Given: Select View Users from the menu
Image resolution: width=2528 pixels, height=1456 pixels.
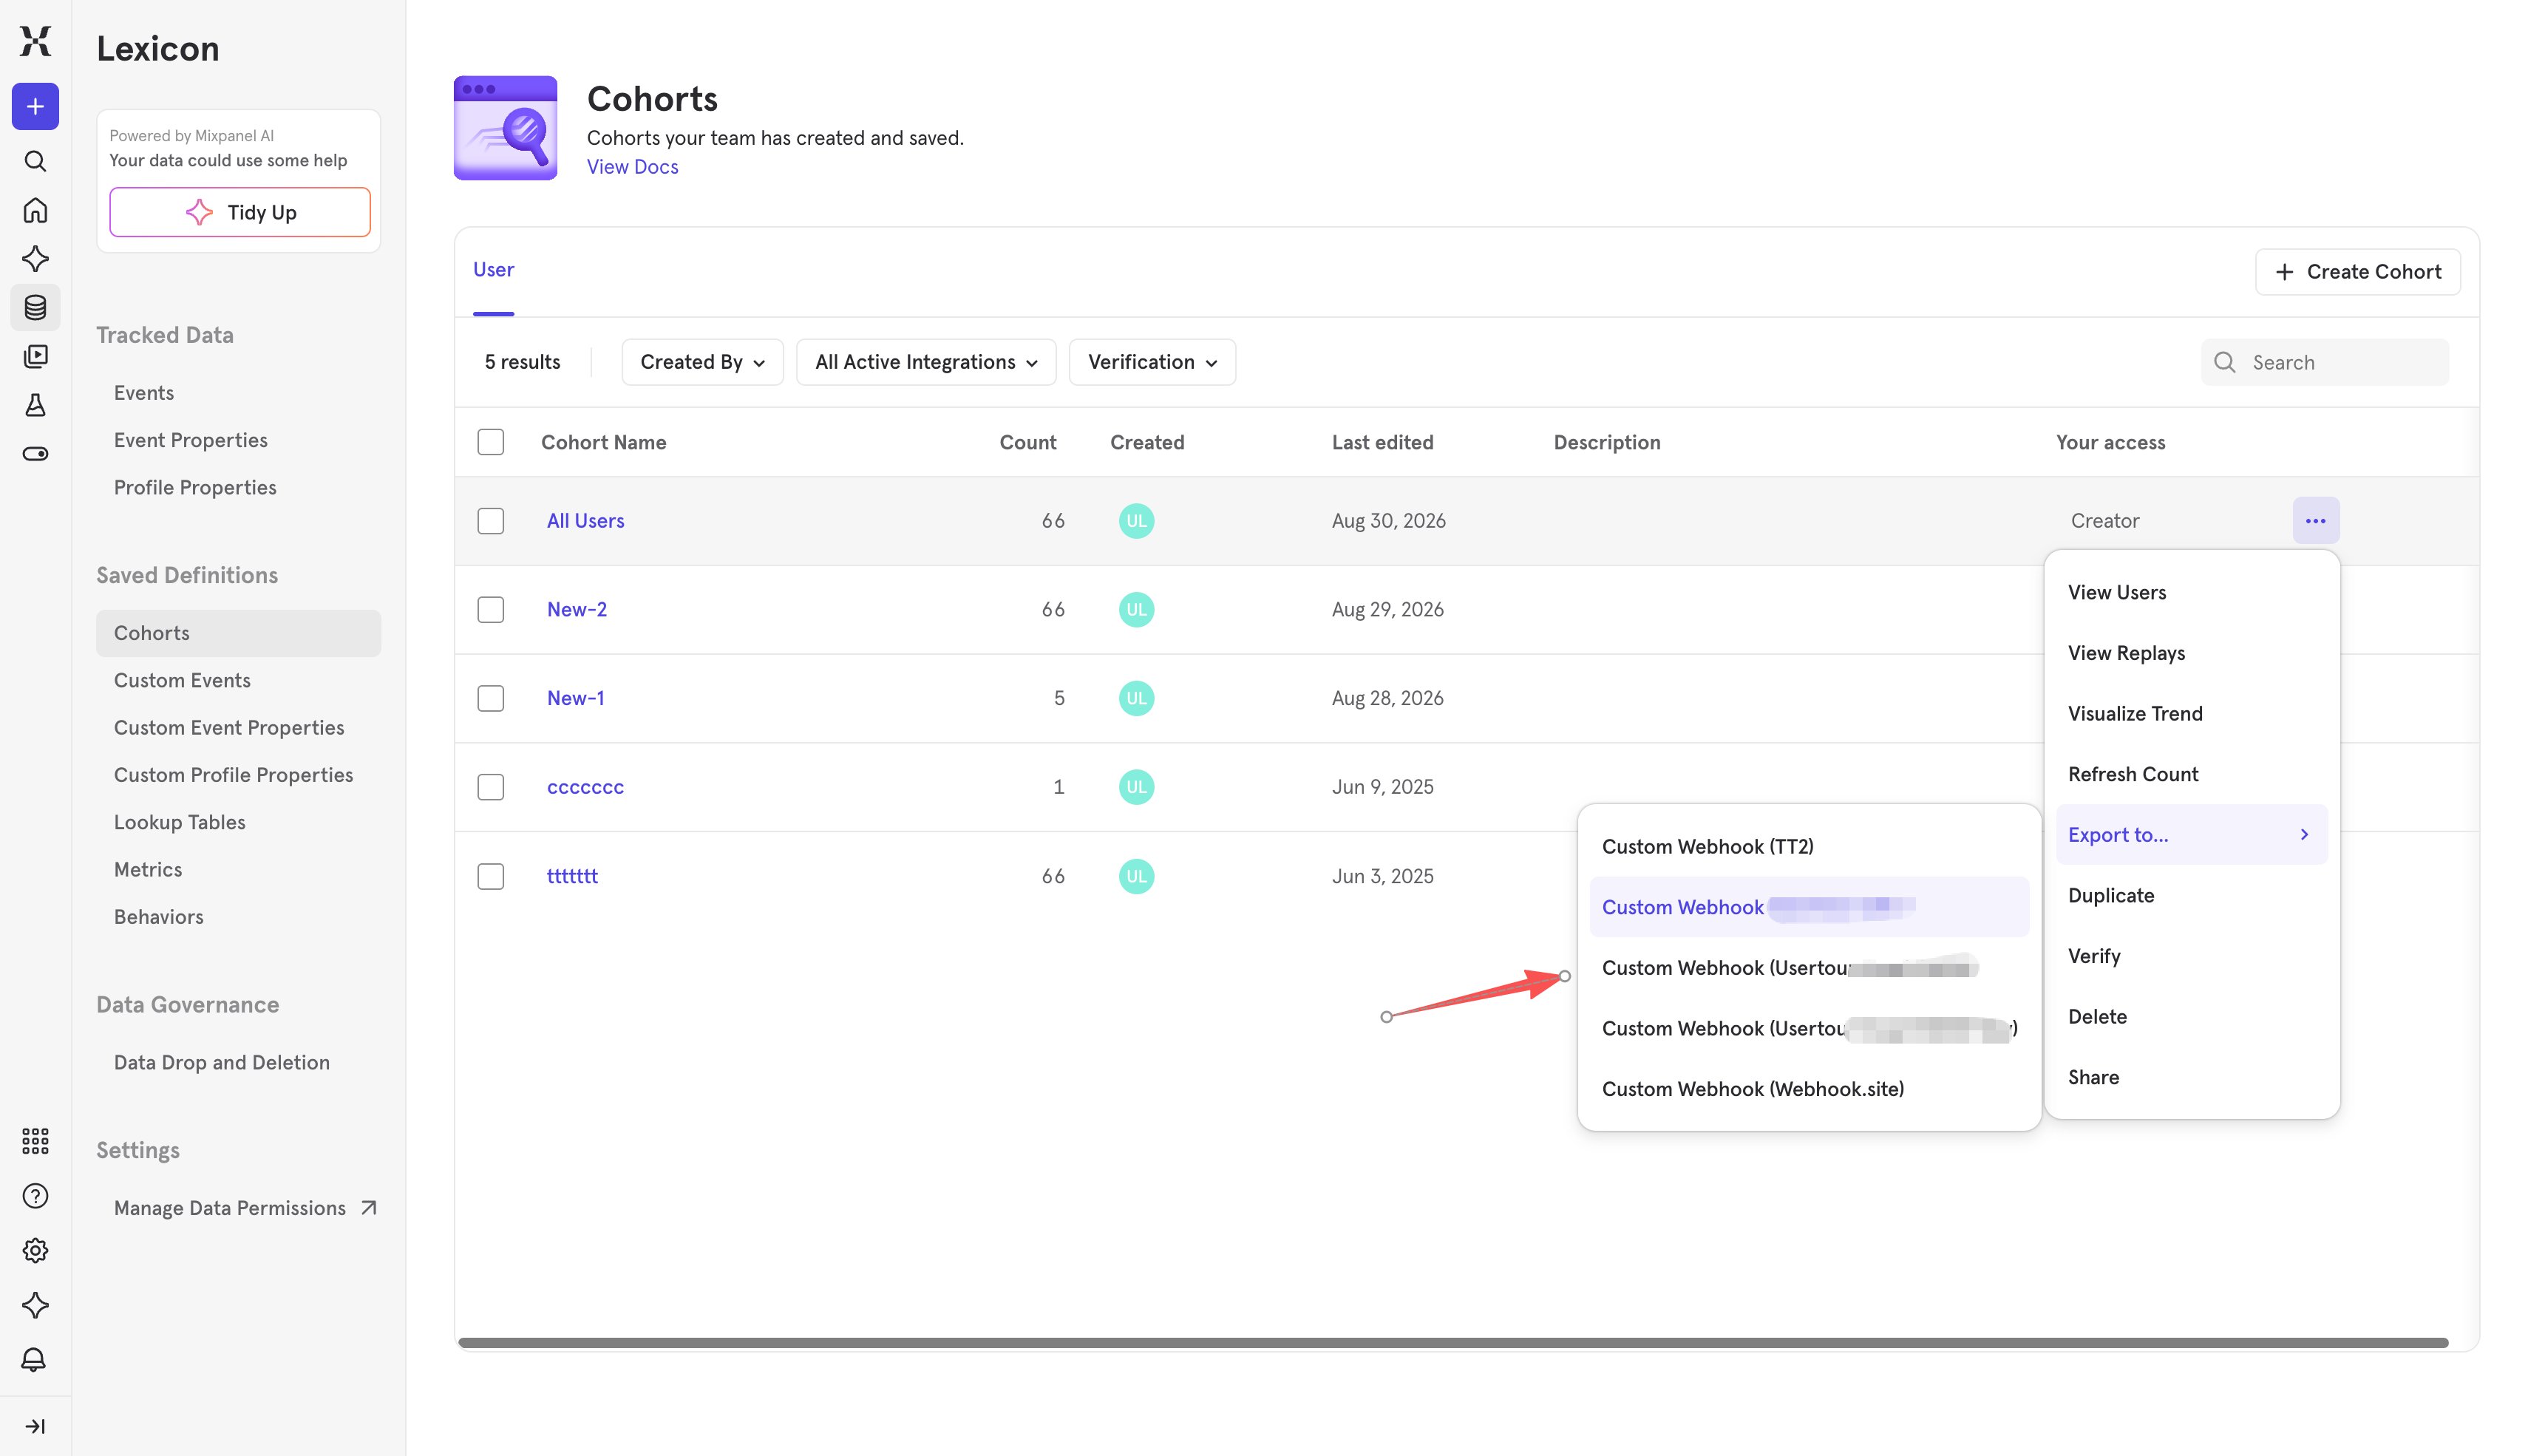Looking at the screenshot, I should pos(2191,593).
